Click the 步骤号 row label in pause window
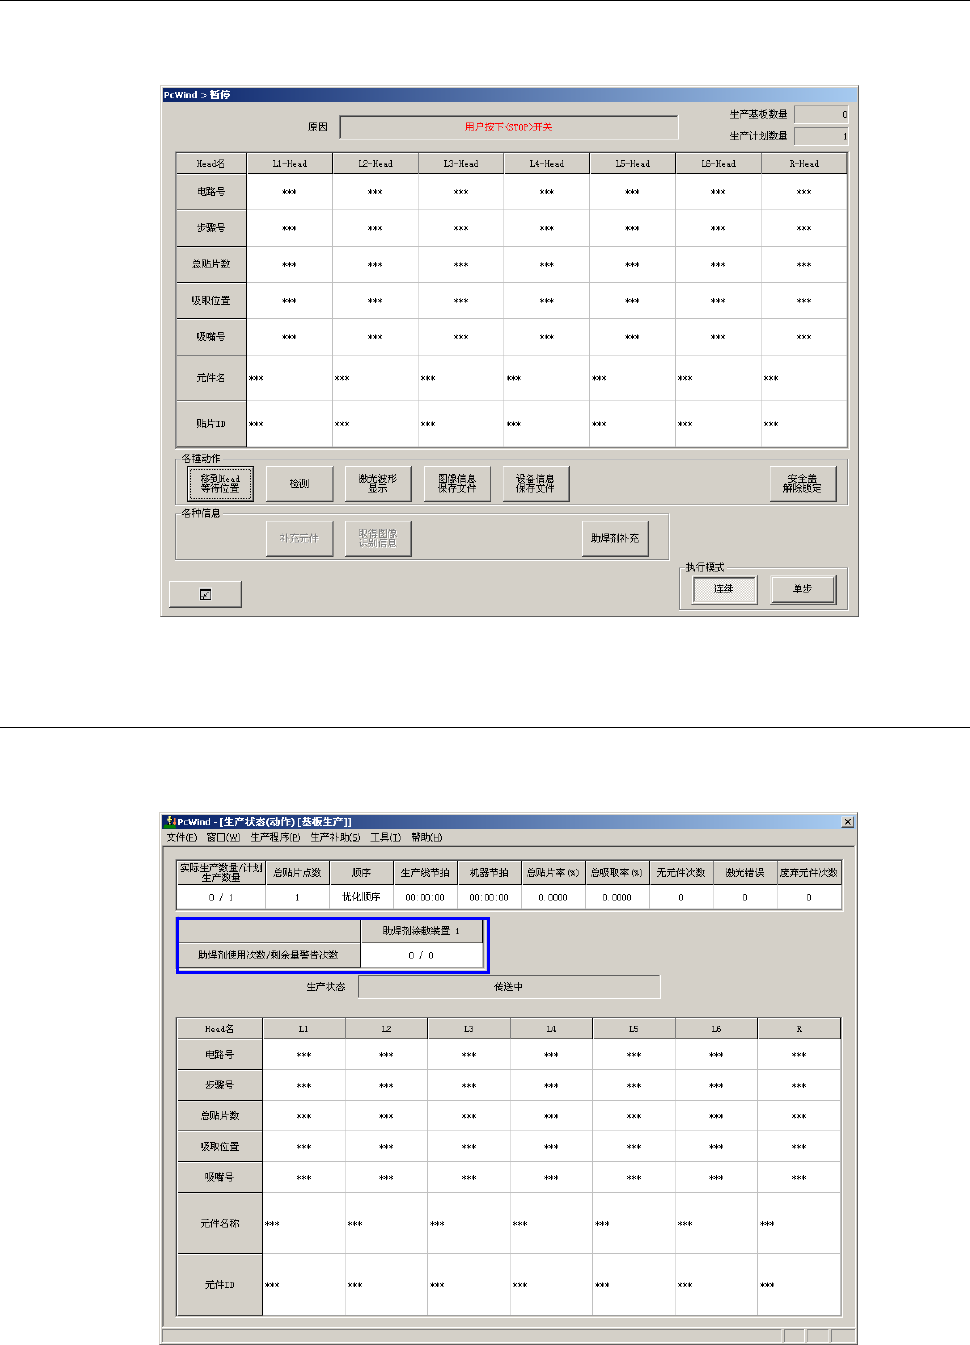The image size is (970, 1345). click(211, 228)
